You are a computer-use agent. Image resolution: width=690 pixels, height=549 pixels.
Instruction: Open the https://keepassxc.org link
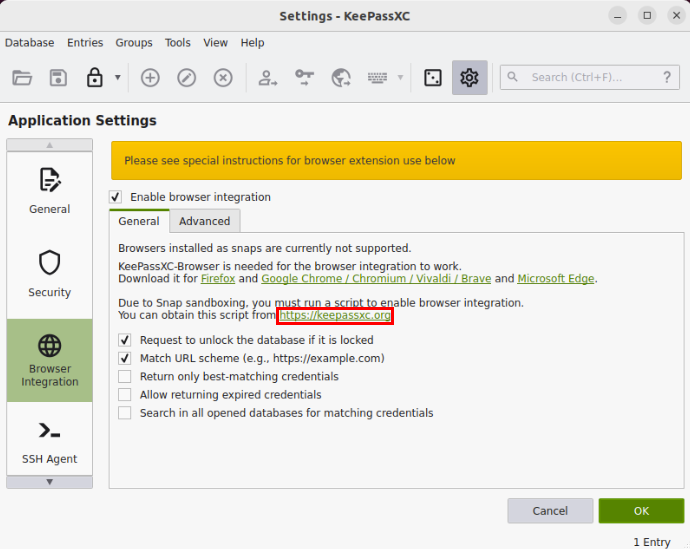pos(335,315)
